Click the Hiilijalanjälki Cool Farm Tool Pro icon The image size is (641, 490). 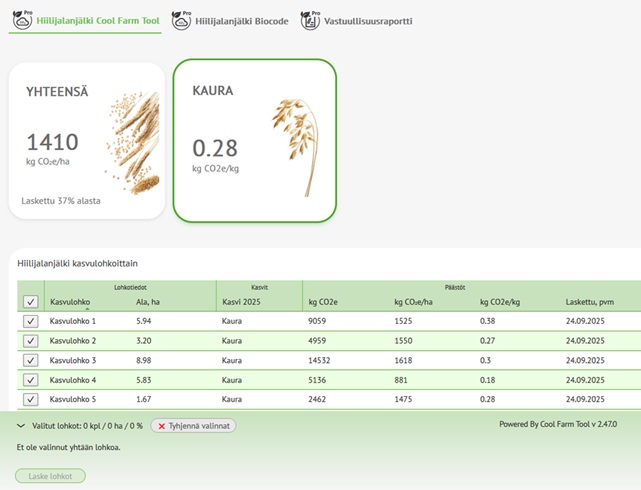point(21,20)
